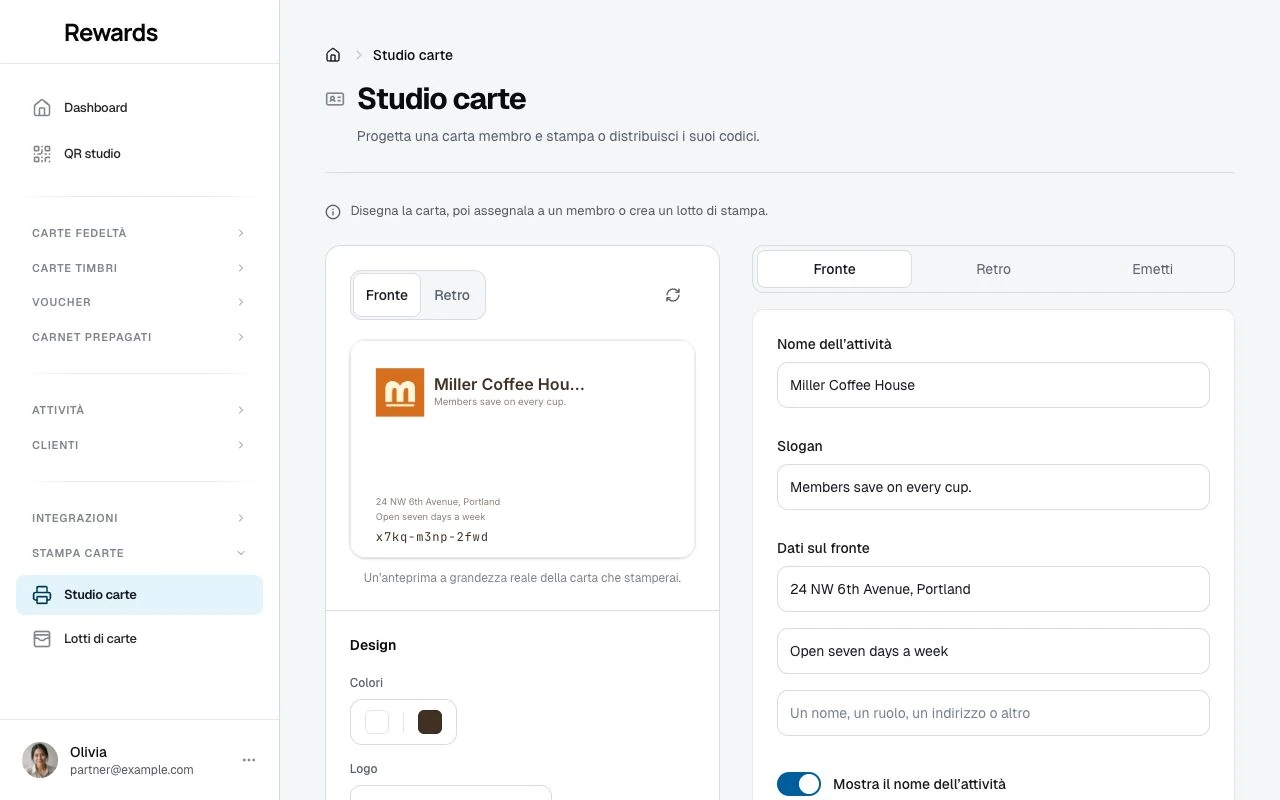Switch card preview to Retro
The image size is (1280, 800).
452,295
